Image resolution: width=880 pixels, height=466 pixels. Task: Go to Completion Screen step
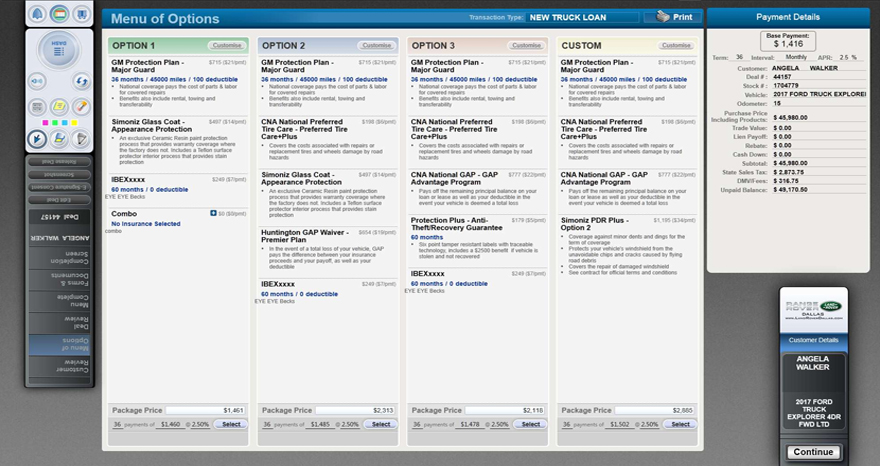(x=59, y=257)
